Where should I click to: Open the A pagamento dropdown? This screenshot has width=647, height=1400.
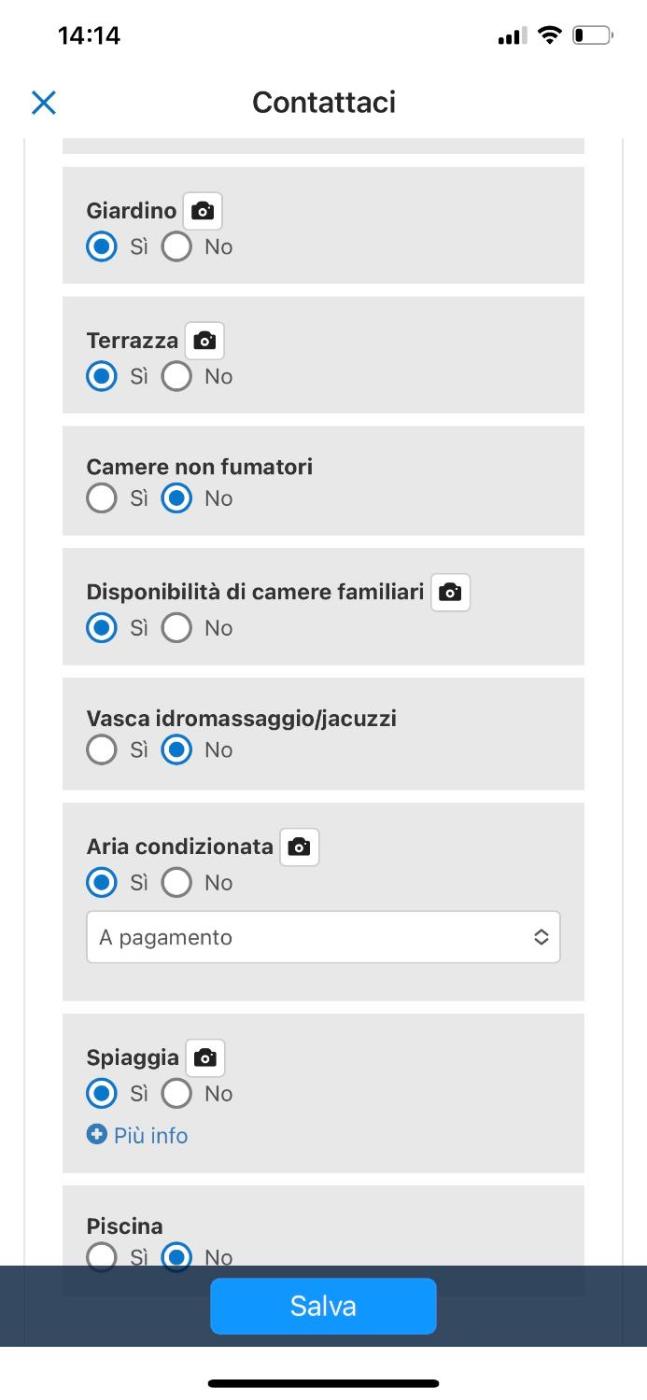[323, 937]
